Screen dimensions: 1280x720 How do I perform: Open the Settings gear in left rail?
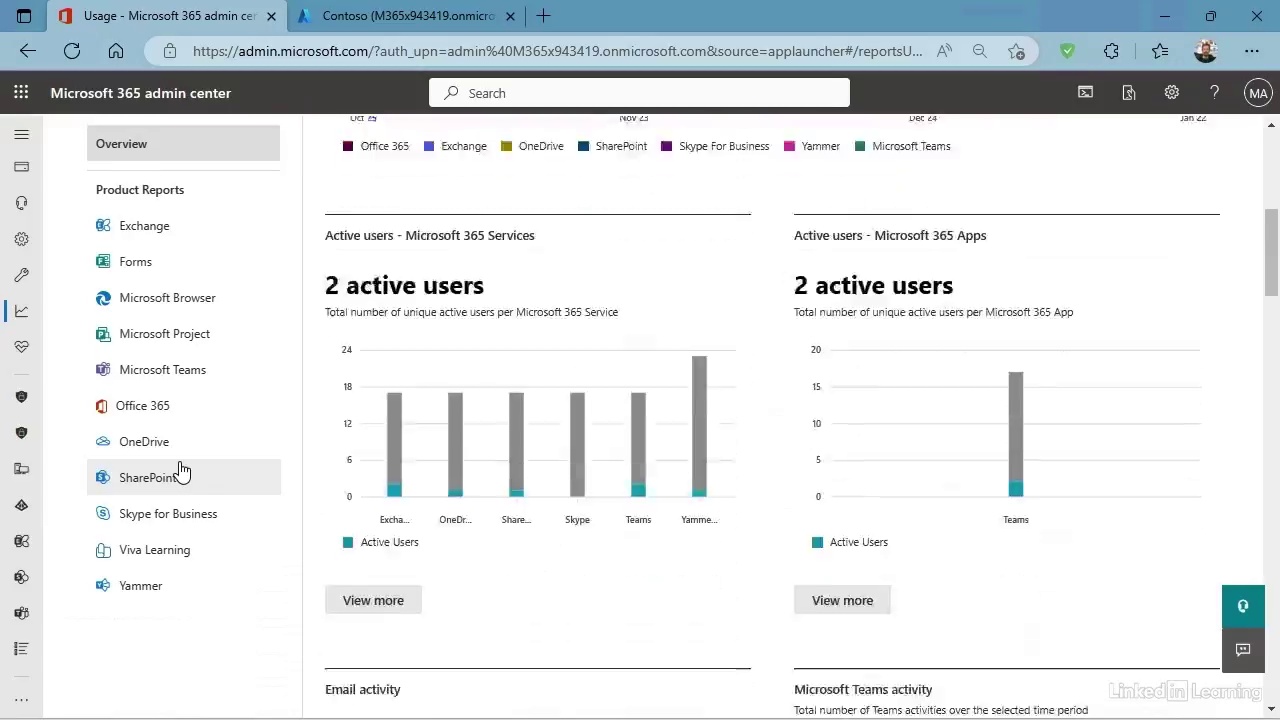pos(21,239)
